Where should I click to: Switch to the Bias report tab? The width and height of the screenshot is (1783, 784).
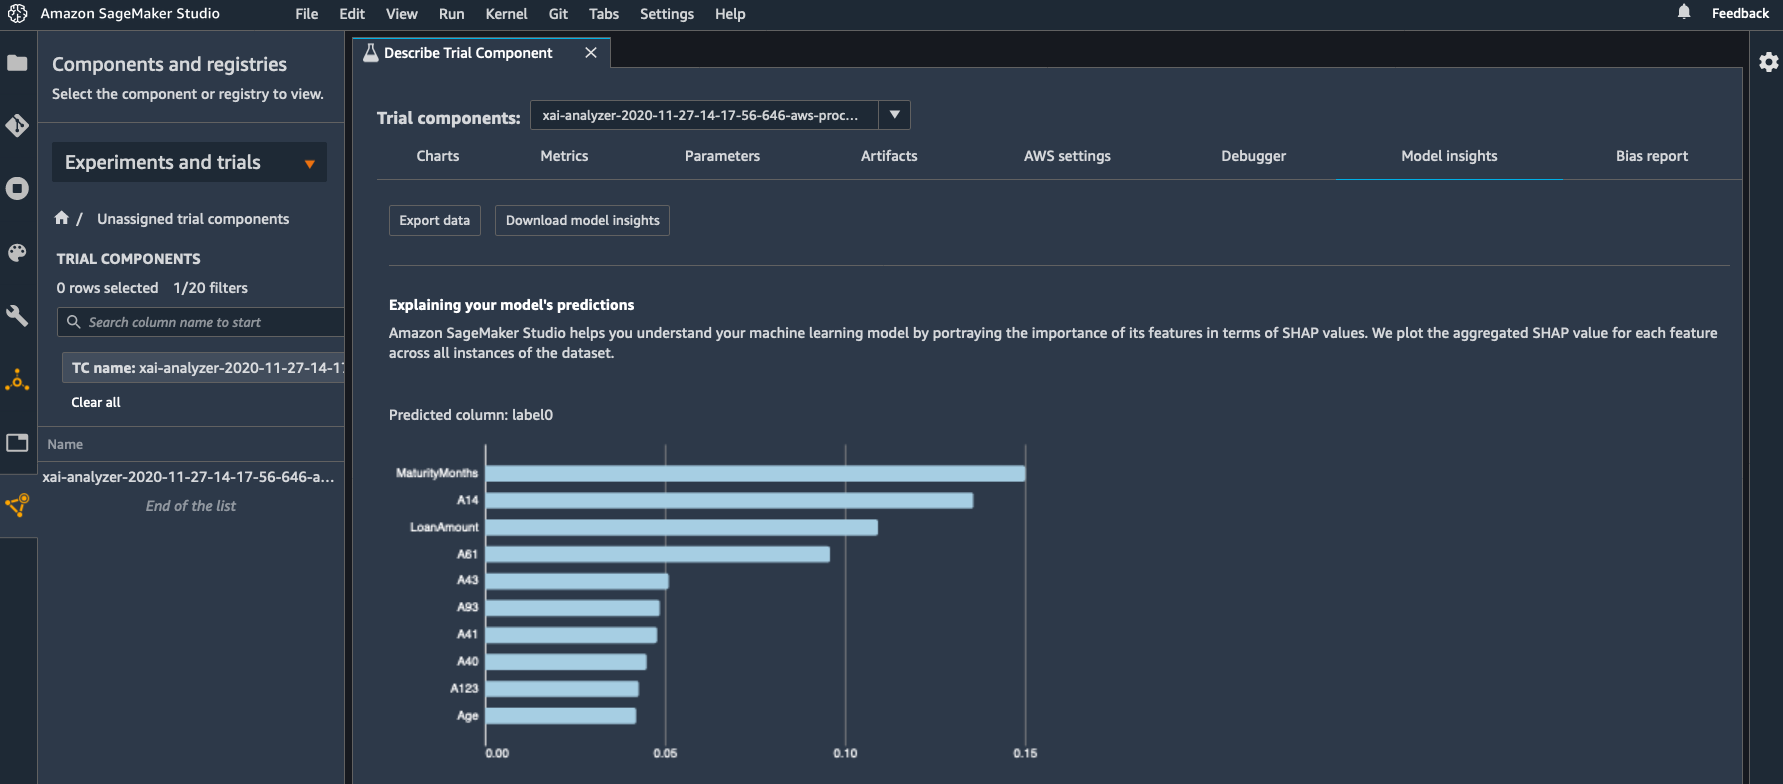[x=1651, y=156]
